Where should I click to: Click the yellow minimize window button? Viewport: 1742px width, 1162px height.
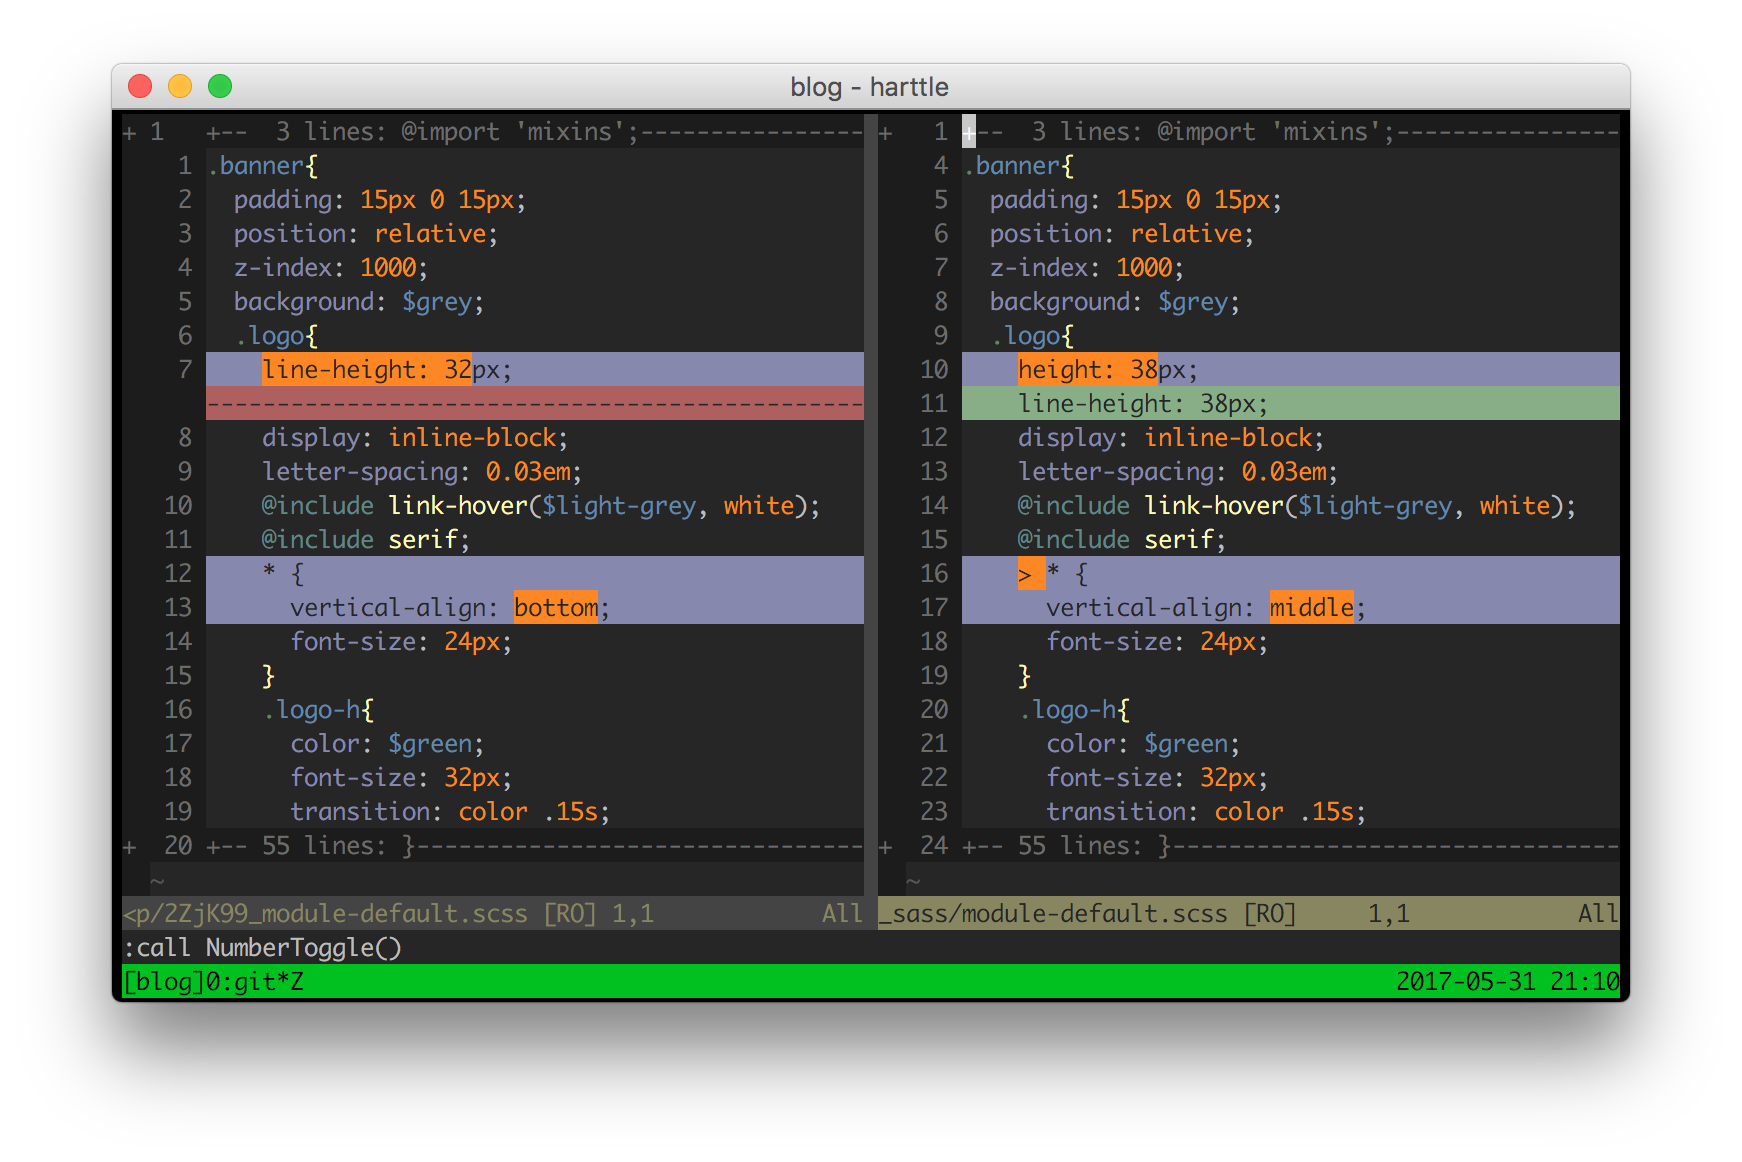(x=180, y=87)
